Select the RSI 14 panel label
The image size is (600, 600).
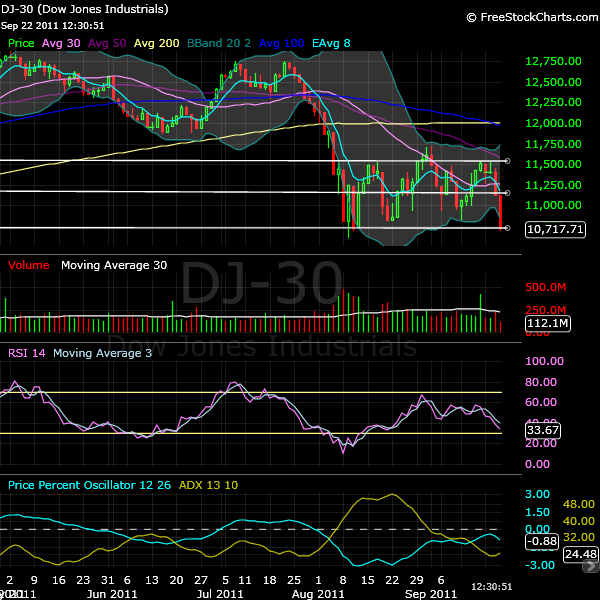tap(27, 353)
